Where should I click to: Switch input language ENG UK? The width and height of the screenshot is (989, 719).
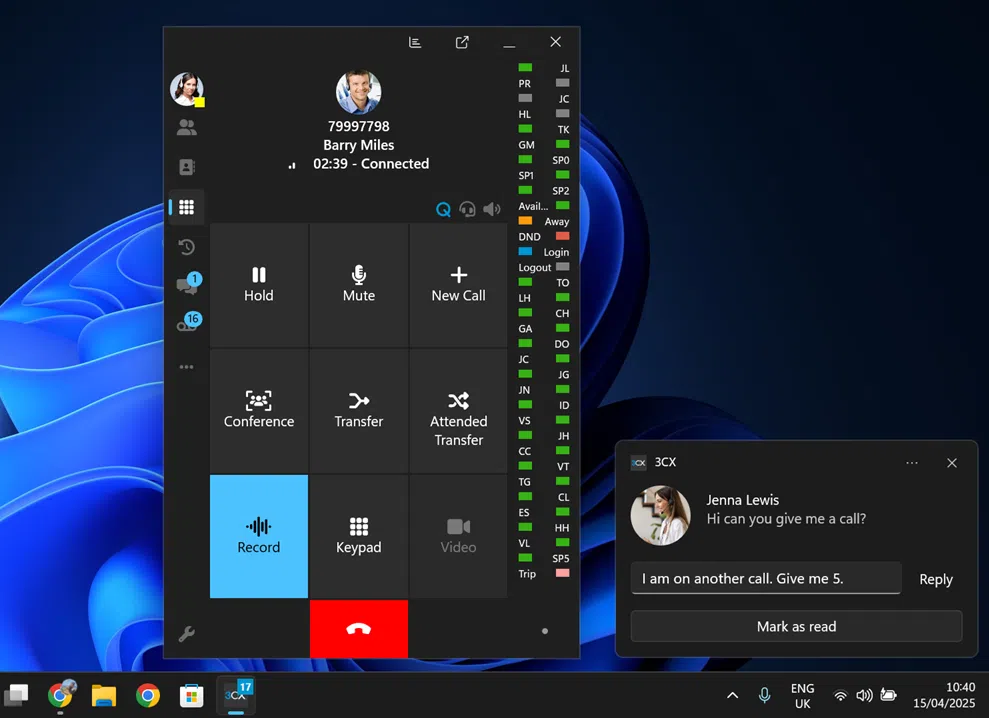click(802, 696)
